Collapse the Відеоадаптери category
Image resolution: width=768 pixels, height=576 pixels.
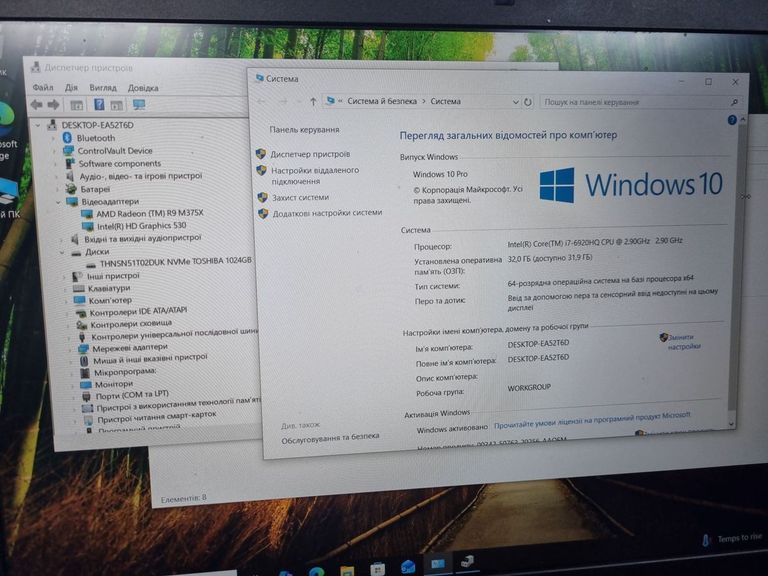58,201
